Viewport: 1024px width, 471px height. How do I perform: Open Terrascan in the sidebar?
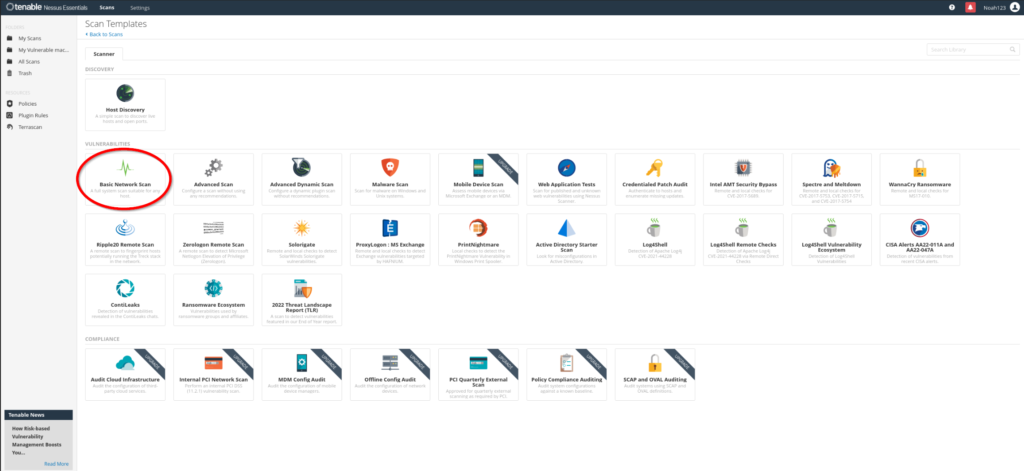pyautogui.click(x=30, y=127)
